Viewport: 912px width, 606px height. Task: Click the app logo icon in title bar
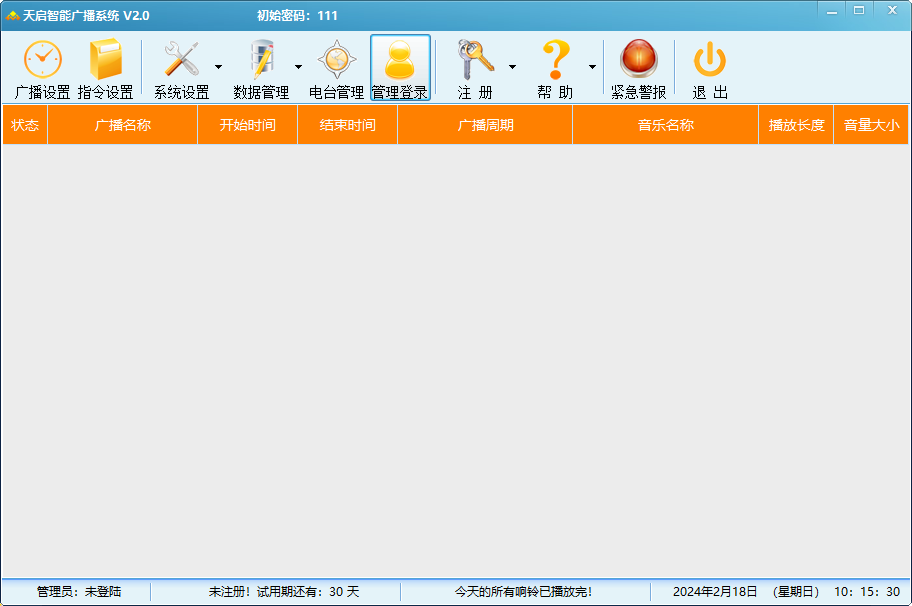click(12, 16)
